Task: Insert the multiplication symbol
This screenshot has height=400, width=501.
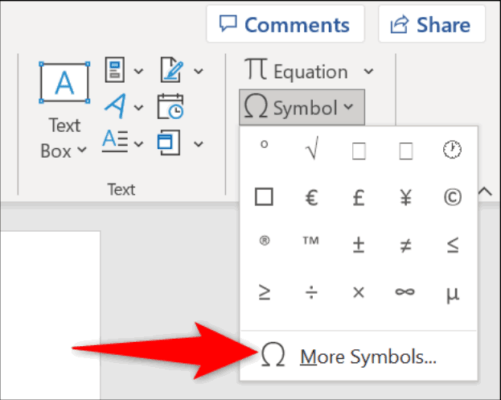Action: coord(359,293)
